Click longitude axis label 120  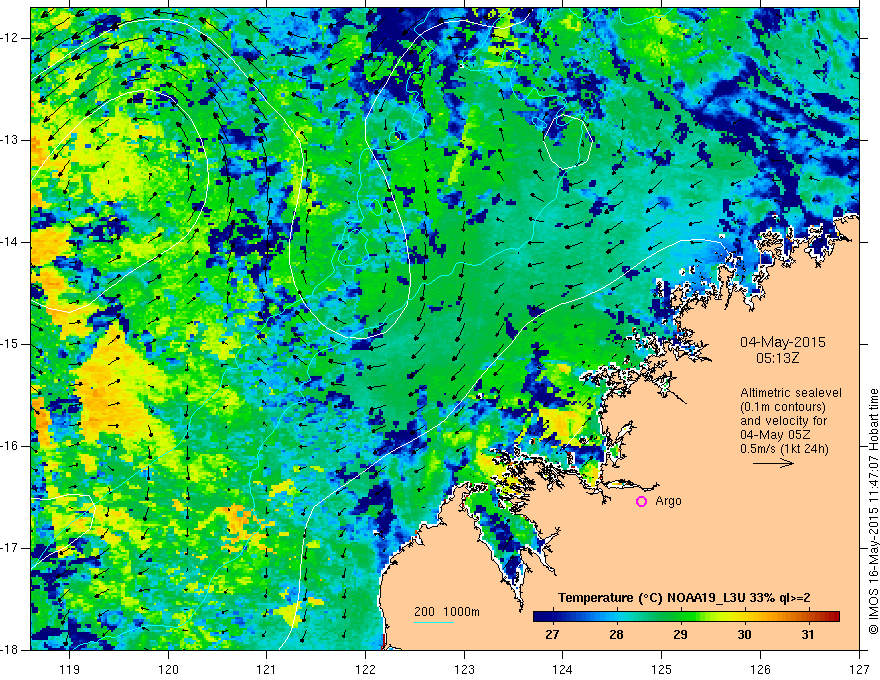pos(168,669)
